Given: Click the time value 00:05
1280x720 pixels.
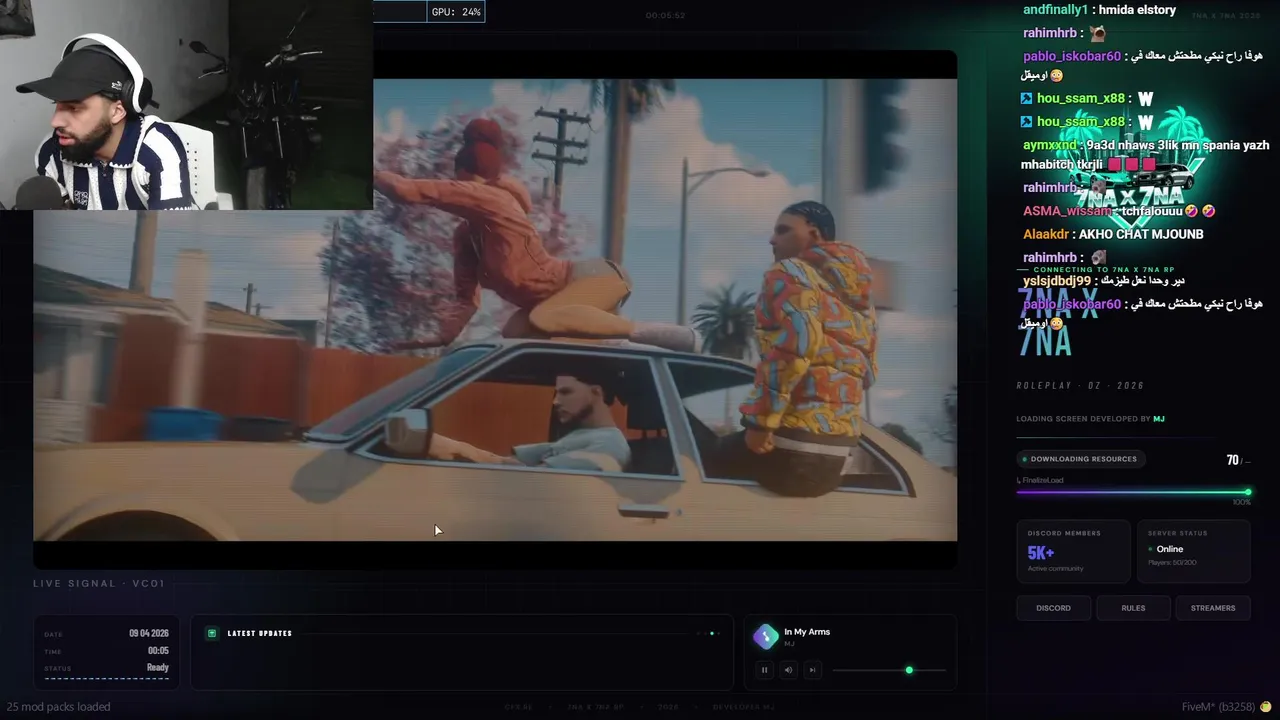Looking at the screenshot, I should pyautogui.click(x=158, y=650).
